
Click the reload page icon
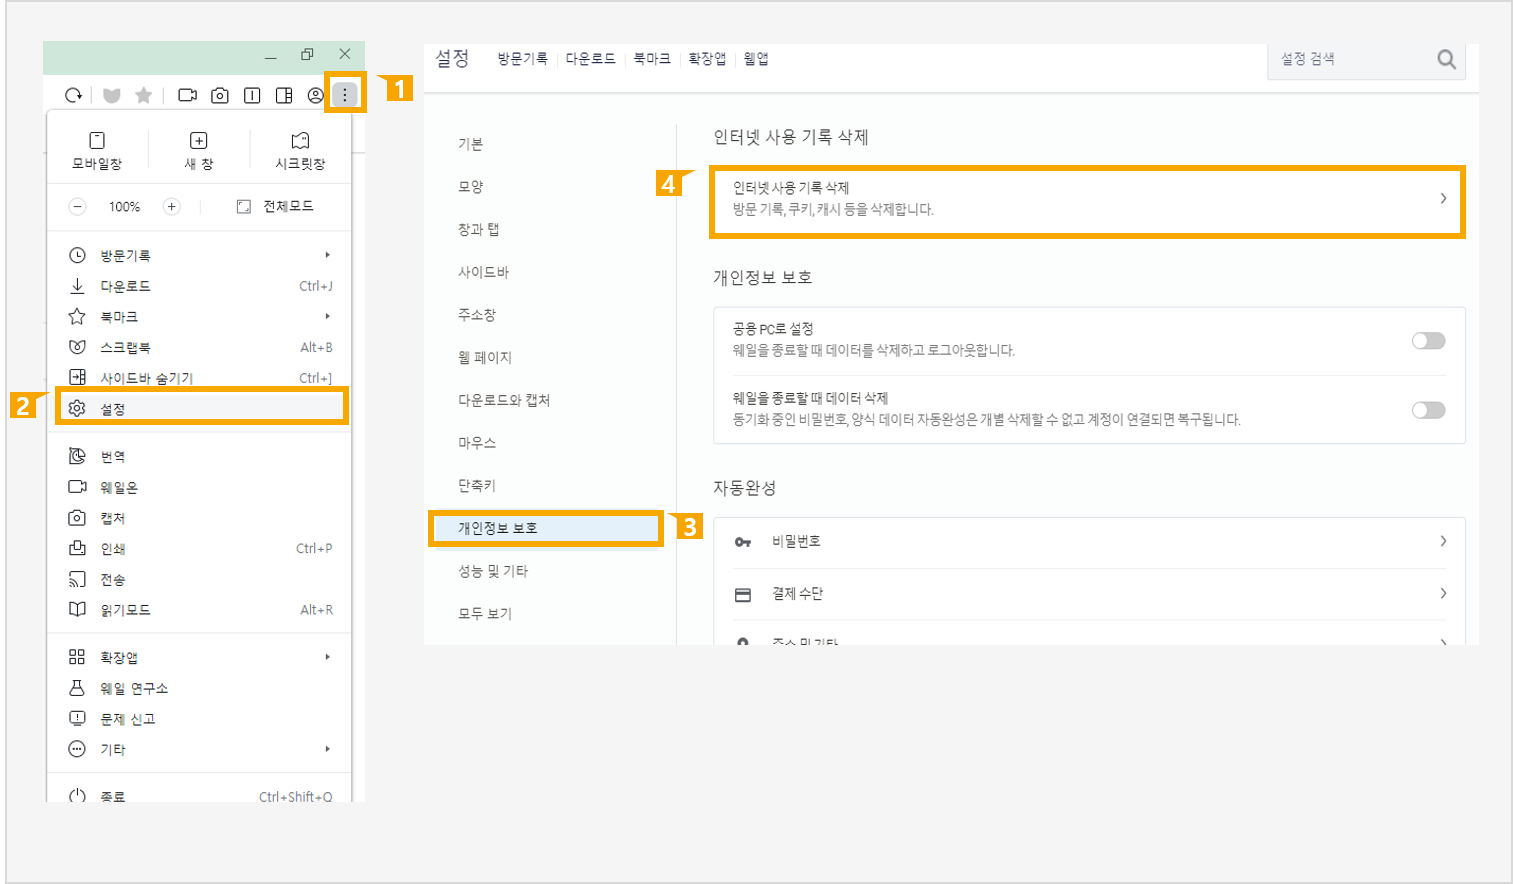pyautogui.click(x=73, y=95)
